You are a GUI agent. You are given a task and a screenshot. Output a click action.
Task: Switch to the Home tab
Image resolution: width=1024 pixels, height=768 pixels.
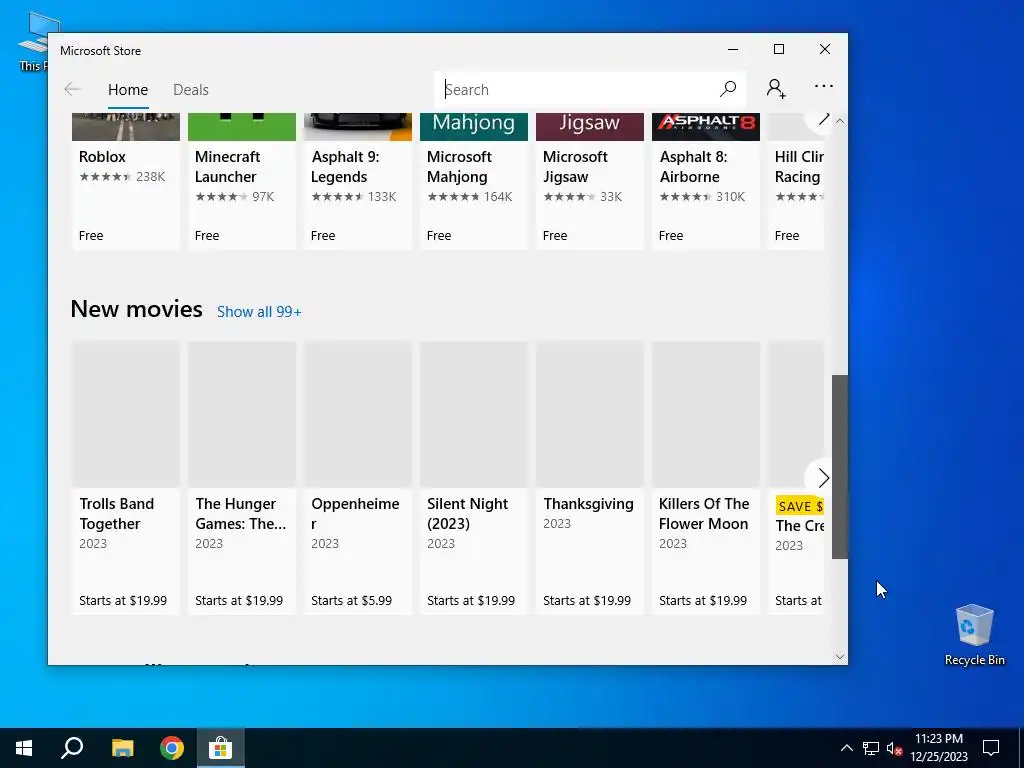pos(128,89)
